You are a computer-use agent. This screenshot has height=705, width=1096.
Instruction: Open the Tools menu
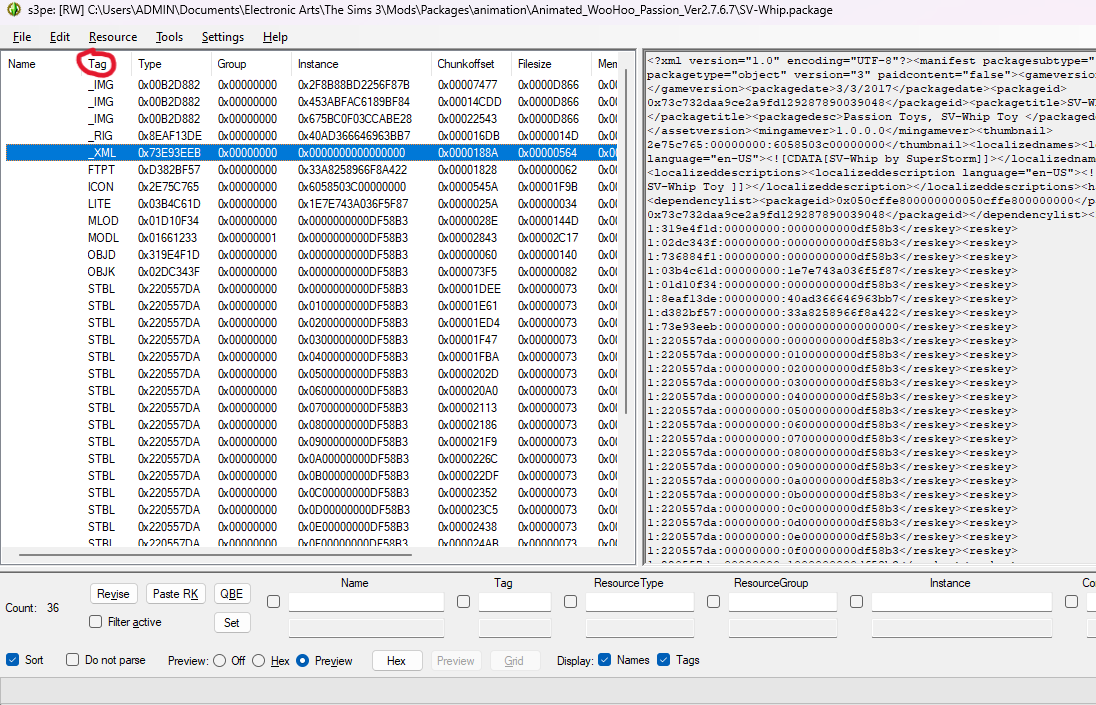click(x=169, y=37)
